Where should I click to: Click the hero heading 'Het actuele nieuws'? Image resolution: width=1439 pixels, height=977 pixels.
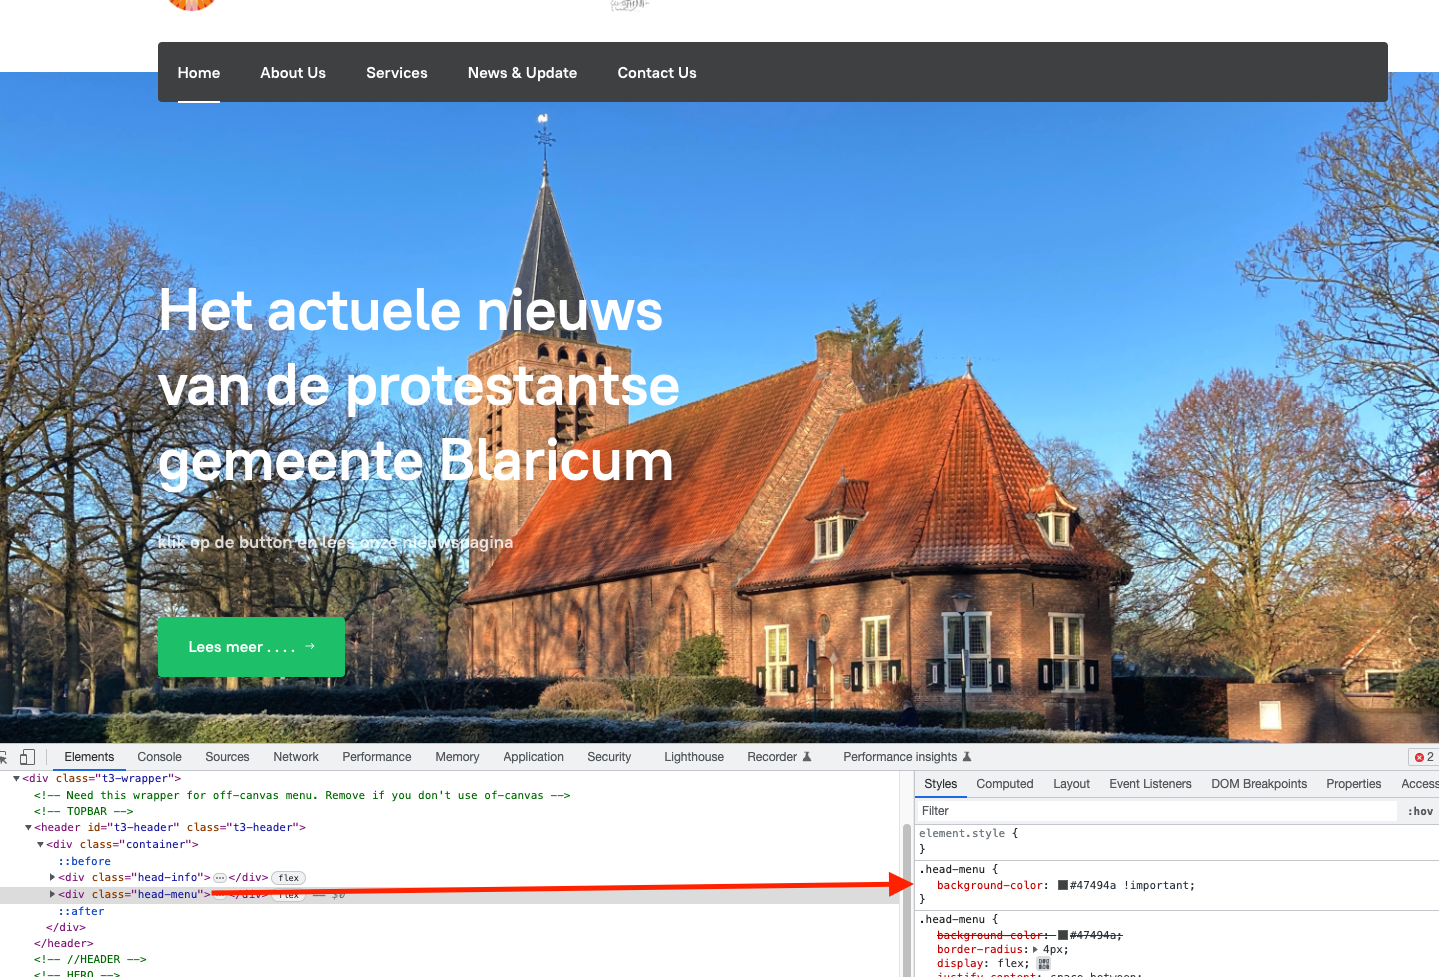click(x=410, y=310)
